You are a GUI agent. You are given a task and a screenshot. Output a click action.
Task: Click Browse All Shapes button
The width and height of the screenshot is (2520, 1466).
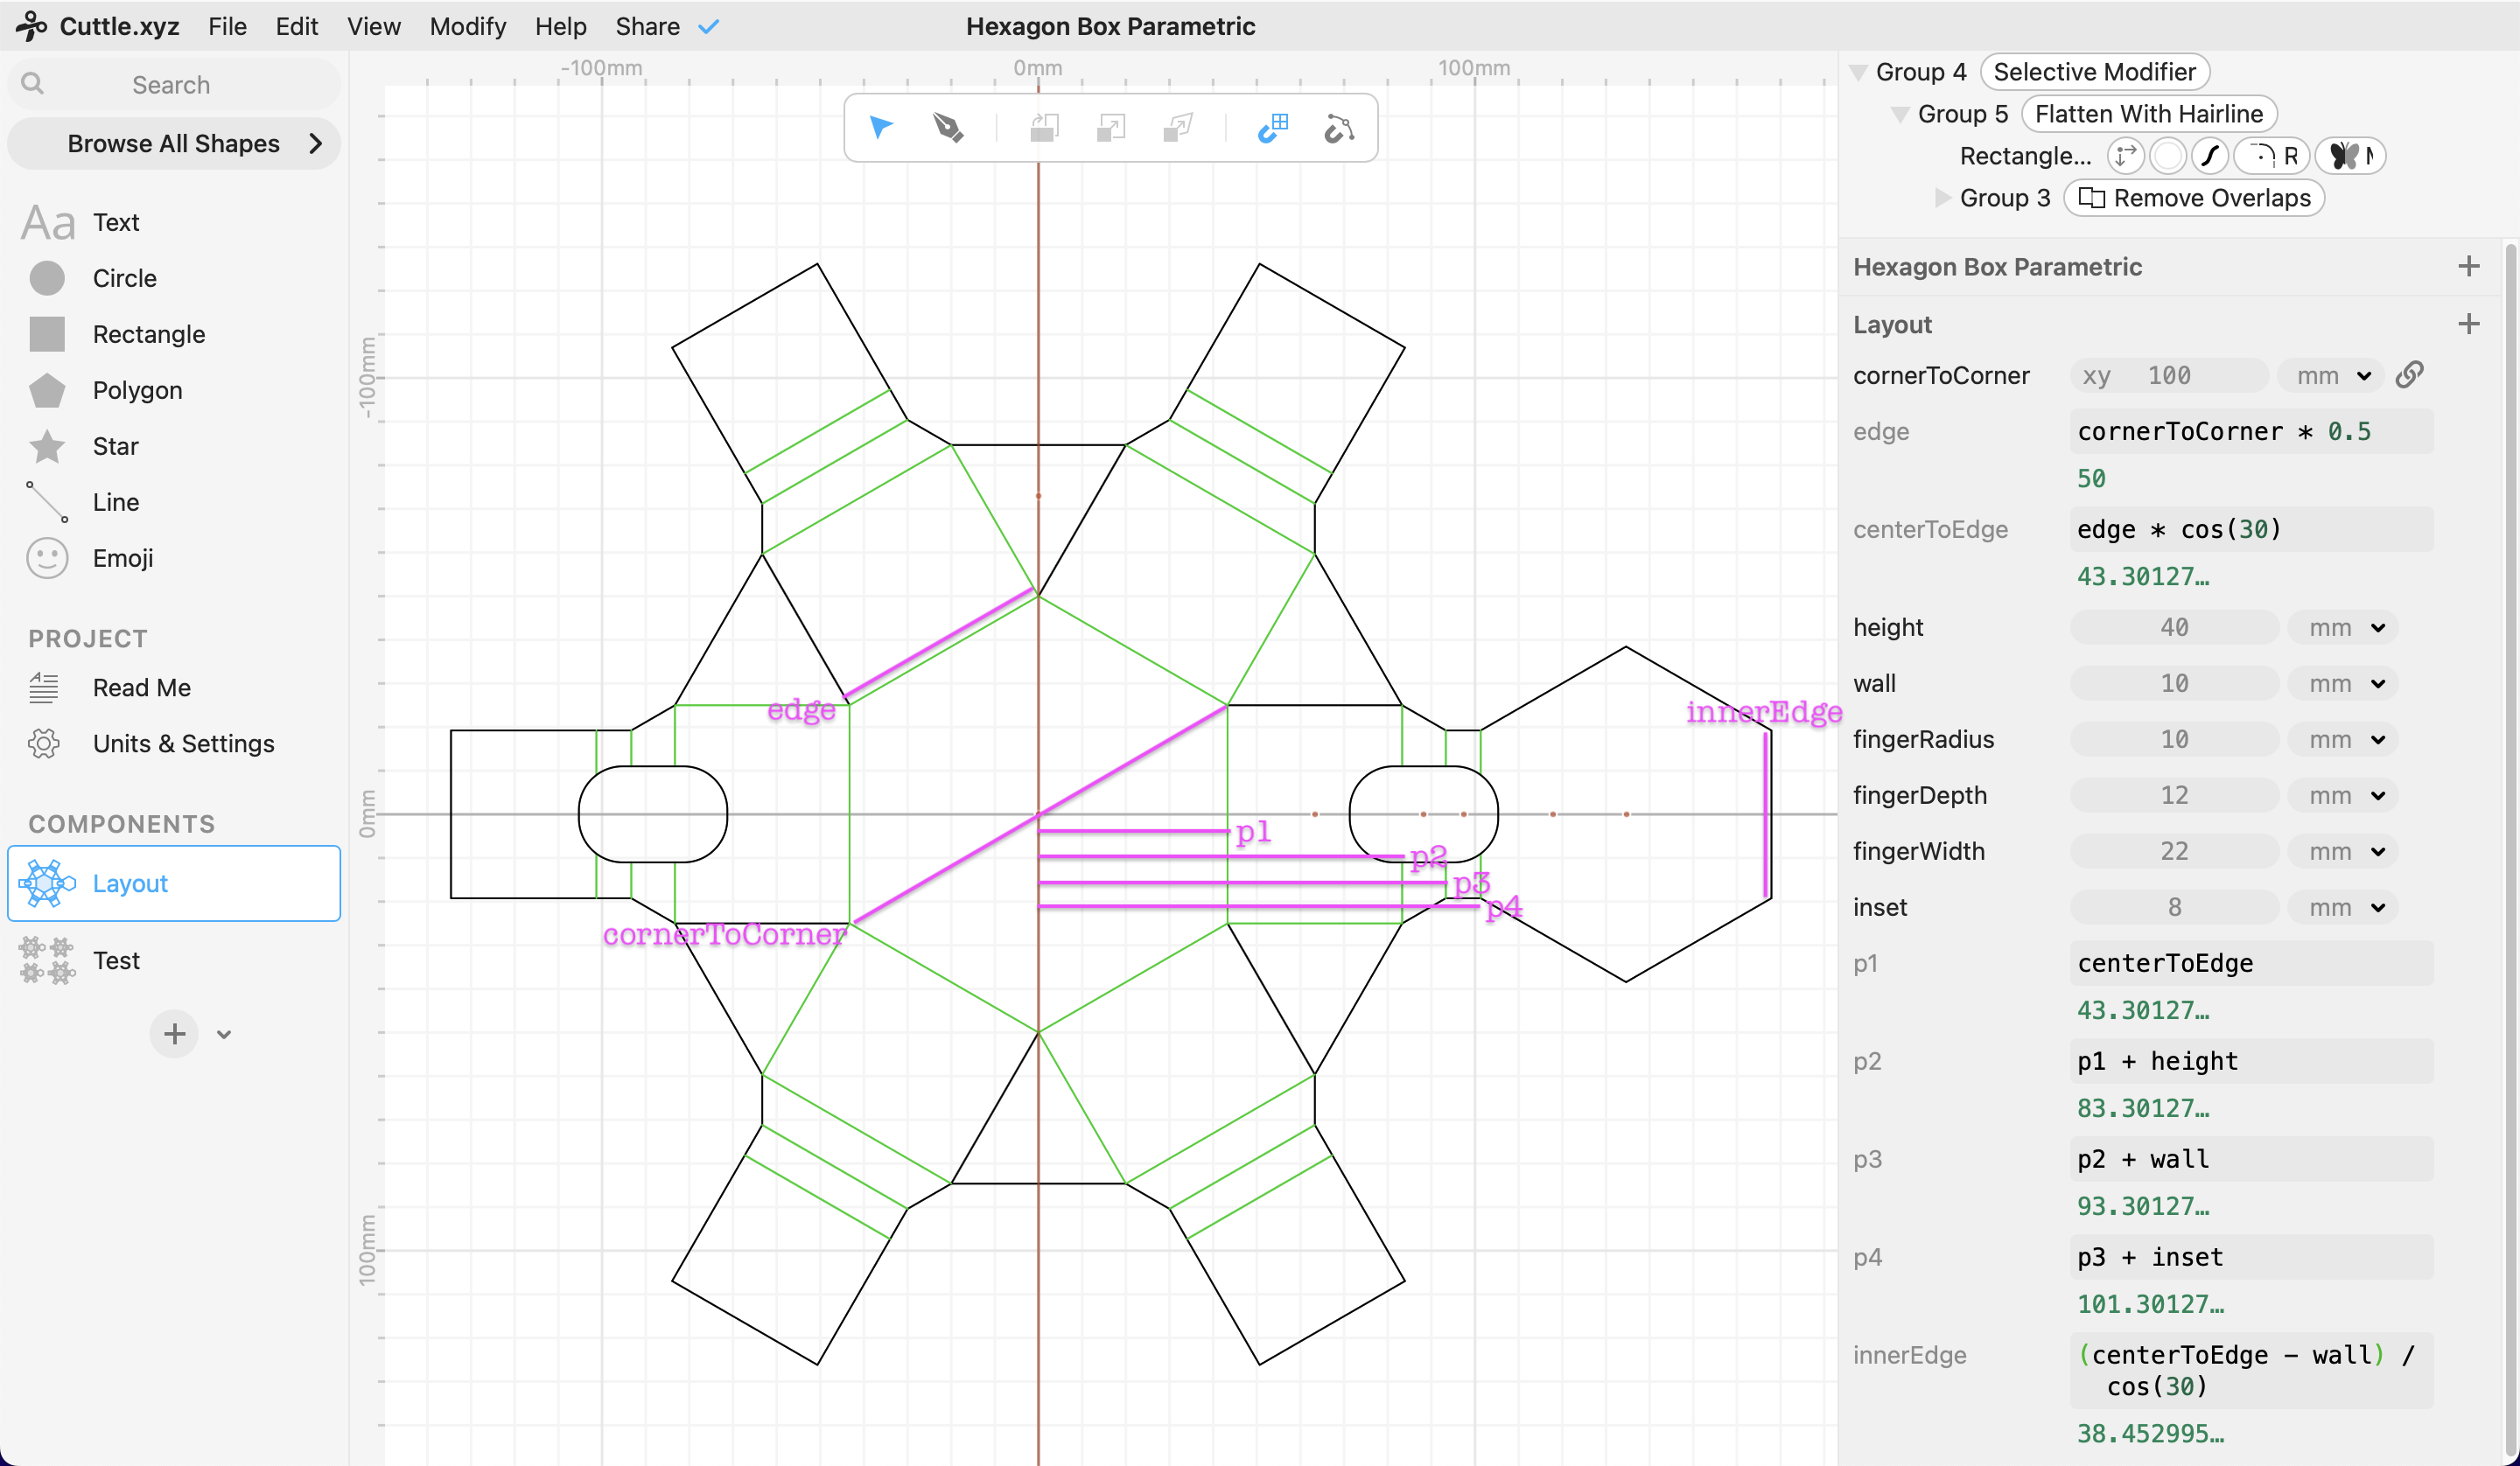[174, 144]
